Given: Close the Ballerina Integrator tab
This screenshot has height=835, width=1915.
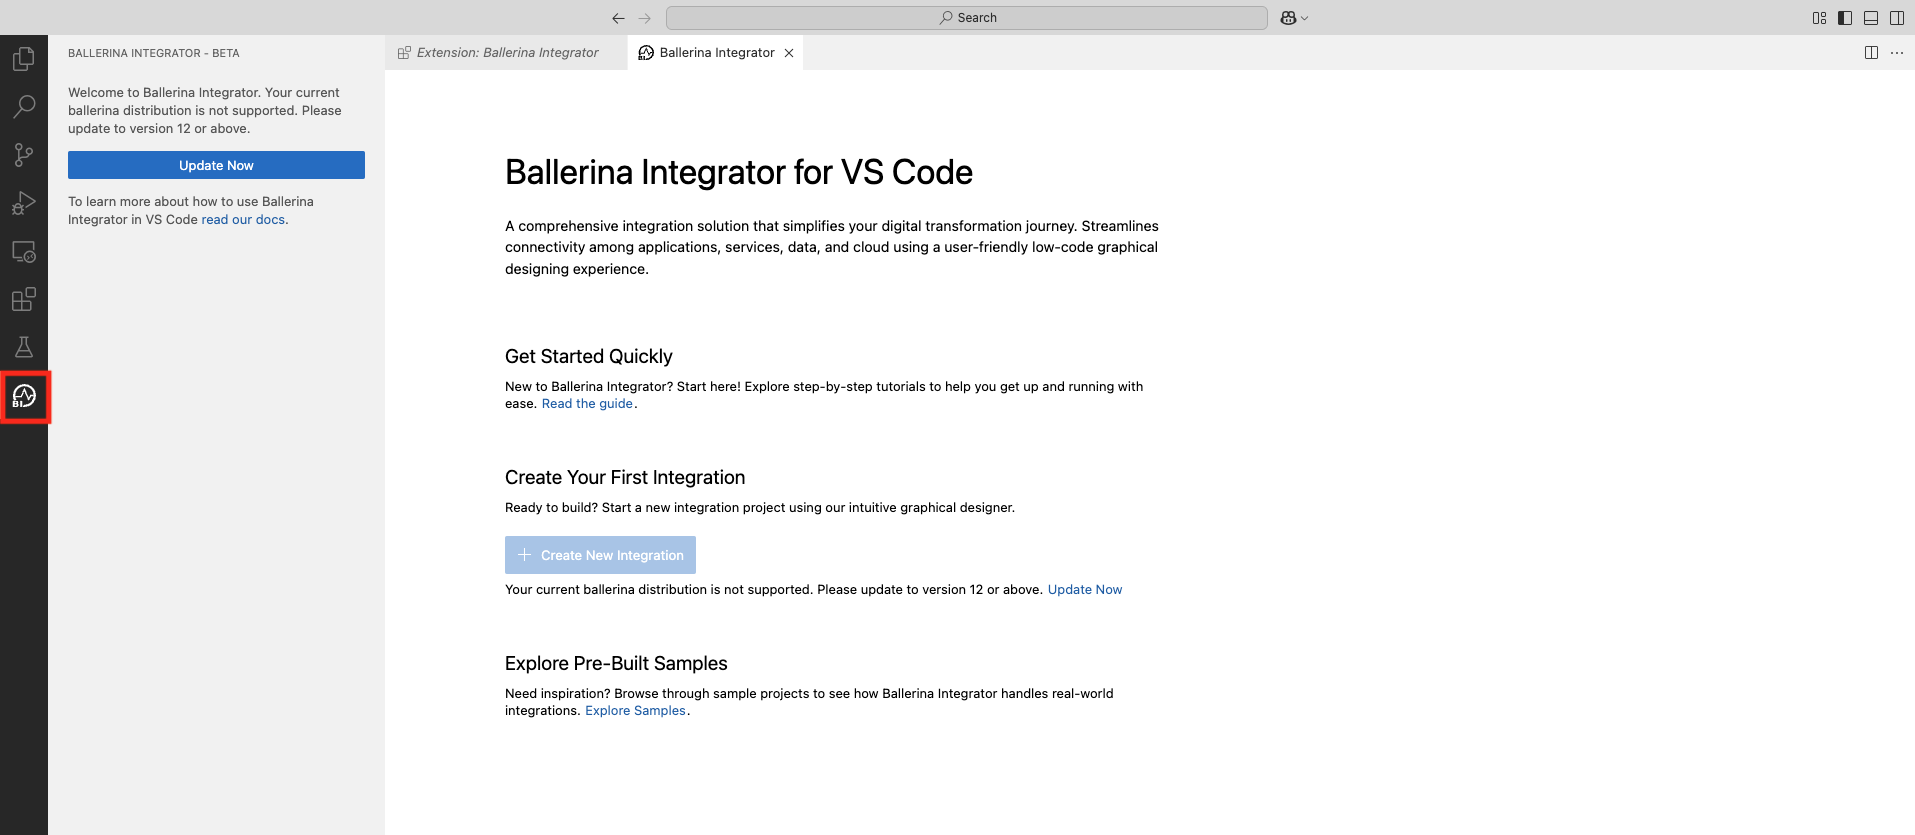Looking at the screenshot, I should [789, 53].
